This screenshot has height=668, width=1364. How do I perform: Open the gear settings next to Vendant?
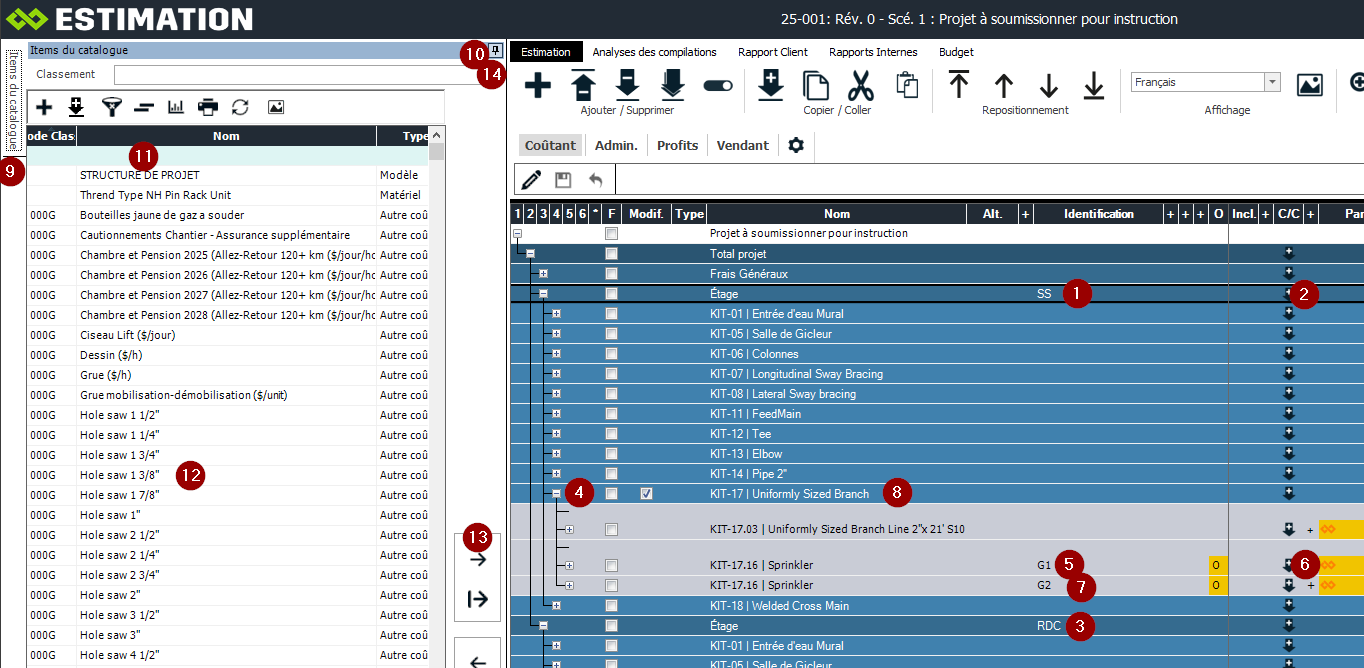click(x=796, y=145)
